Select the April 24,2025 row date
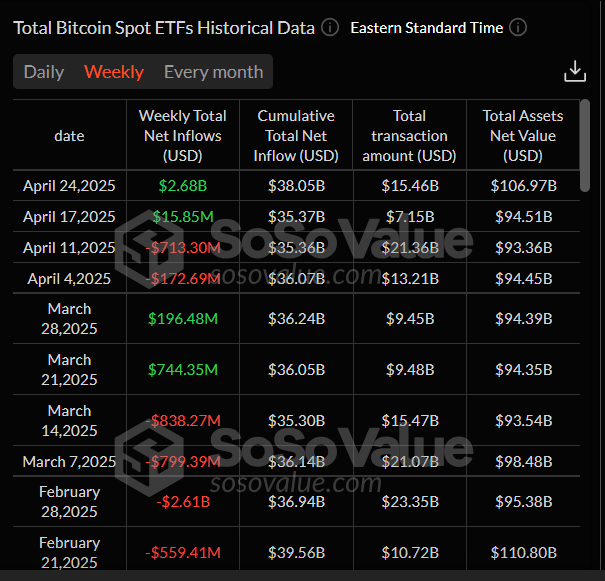 click(x=70, y=186)
